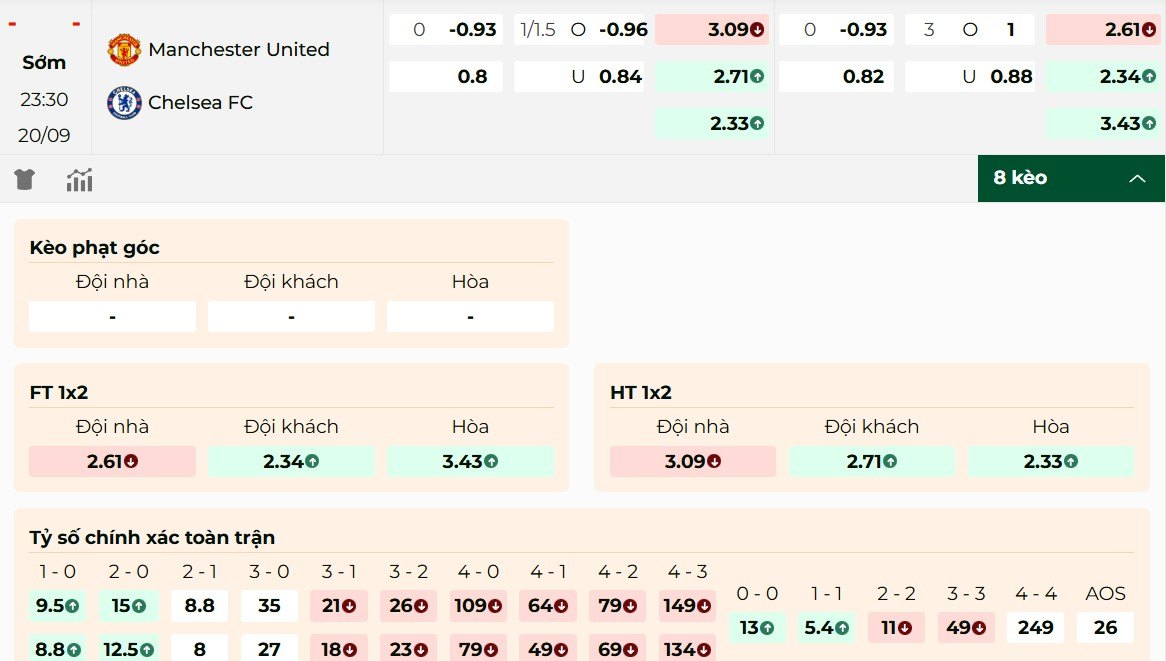Click the empty Đội nhà corner kick field
The height and width of the screenshot is (661, 1166).
(x=111, y=316)
